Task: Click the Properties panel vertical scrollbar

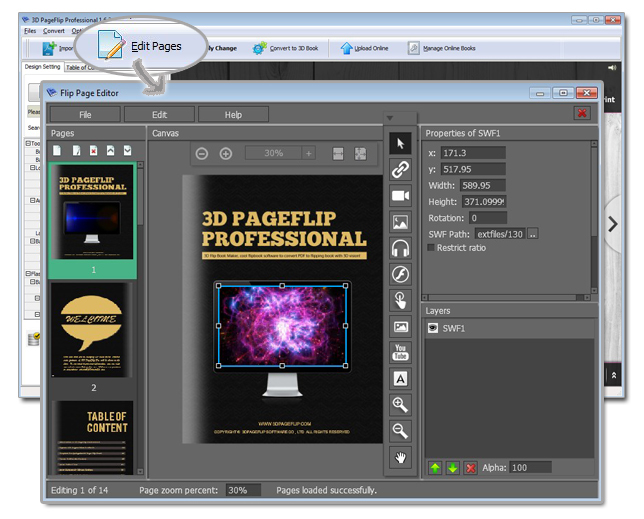Action: click(x=593, y=216)
